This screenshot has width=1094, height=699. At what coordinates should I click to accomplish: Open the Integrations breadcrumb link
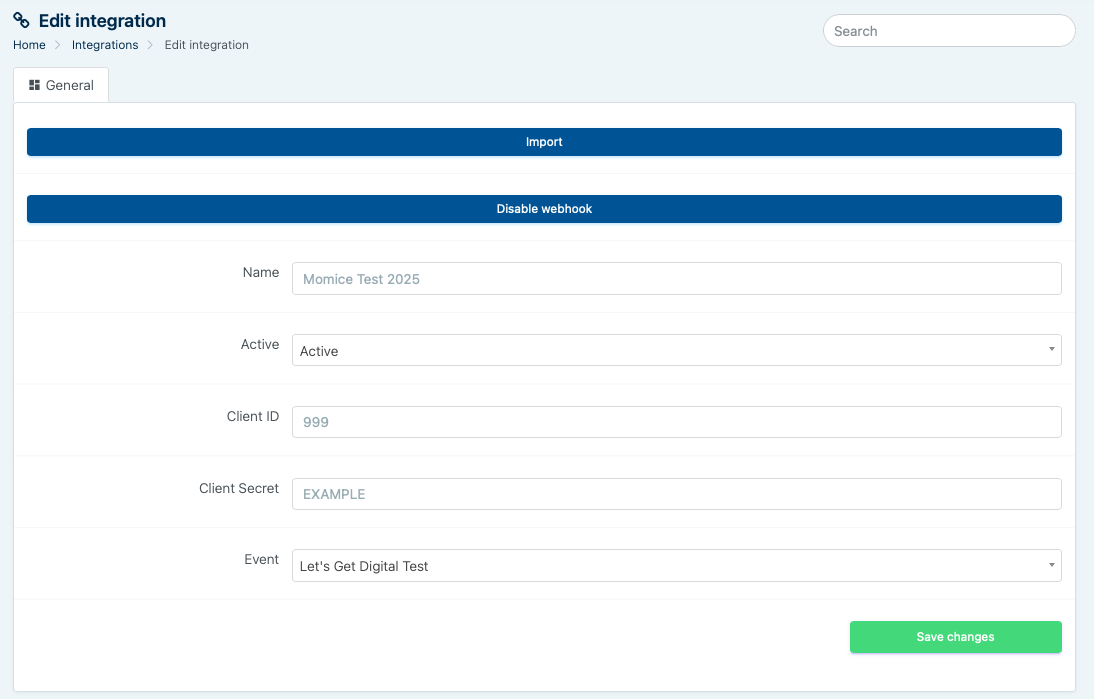pyautogui.click(x=105, y=45)
